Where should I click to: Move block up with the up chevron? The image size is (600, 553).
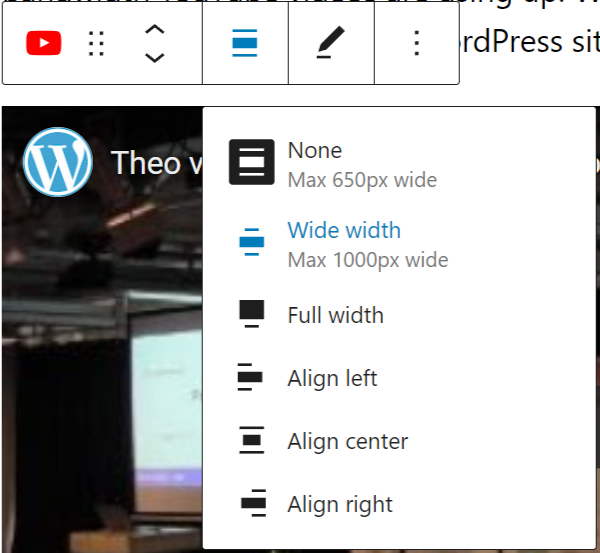click(155, 30)
